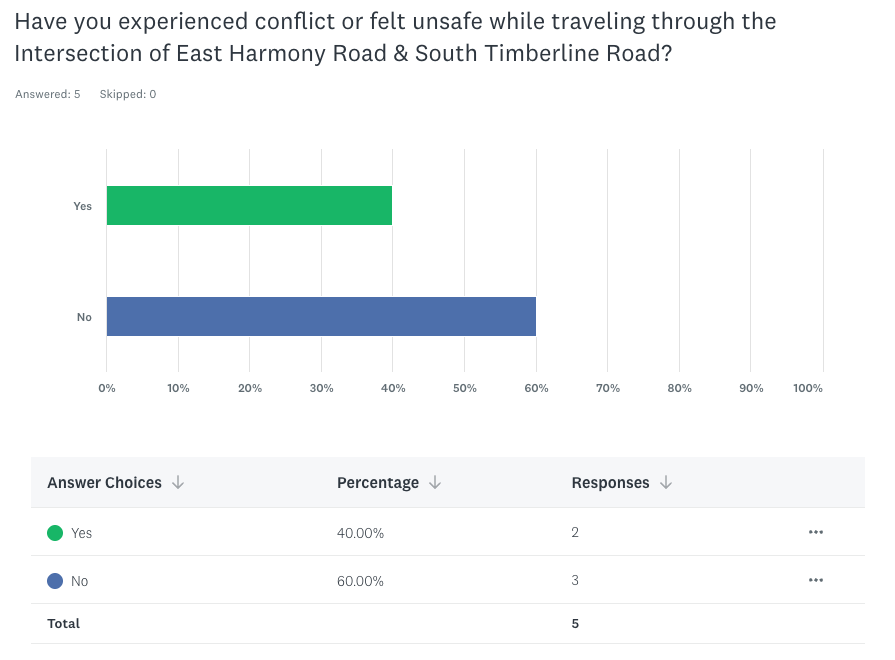Click the Total row label
The width and height of the screenshot is (895, 660).
tap(63, 623)
